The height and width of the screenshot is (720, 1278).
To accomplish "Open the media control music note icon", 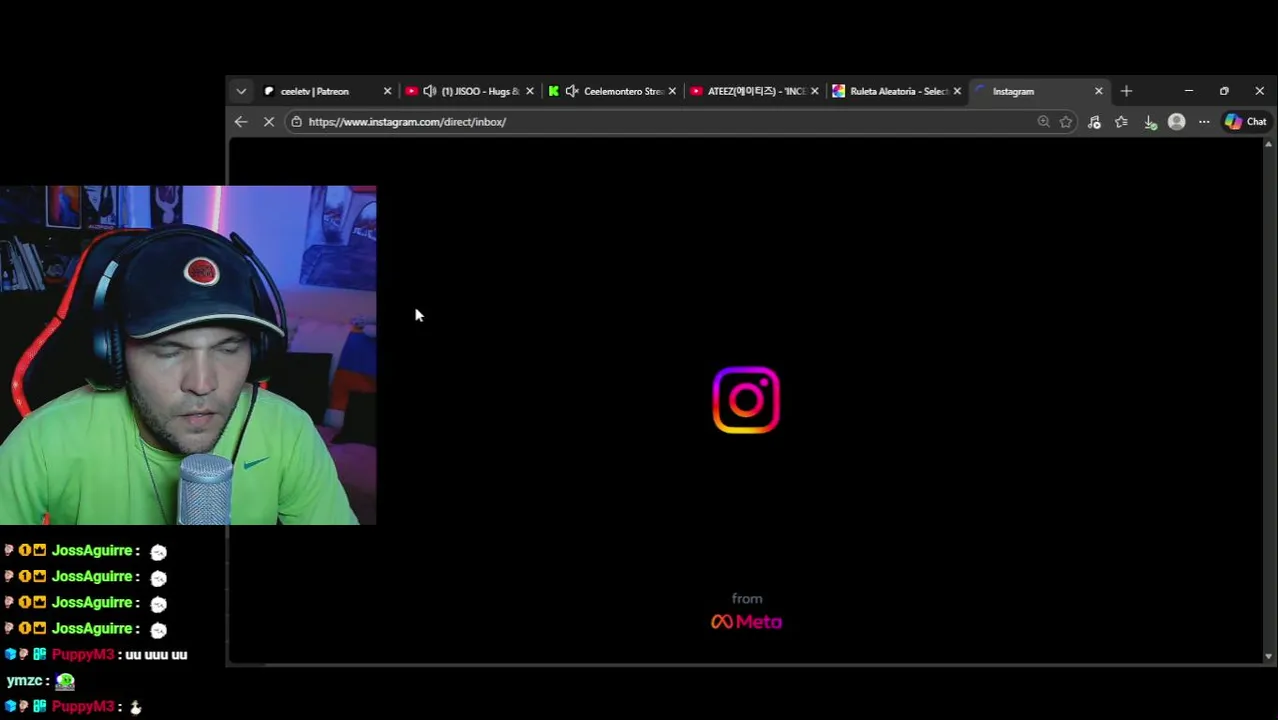I will [1094, 122].
